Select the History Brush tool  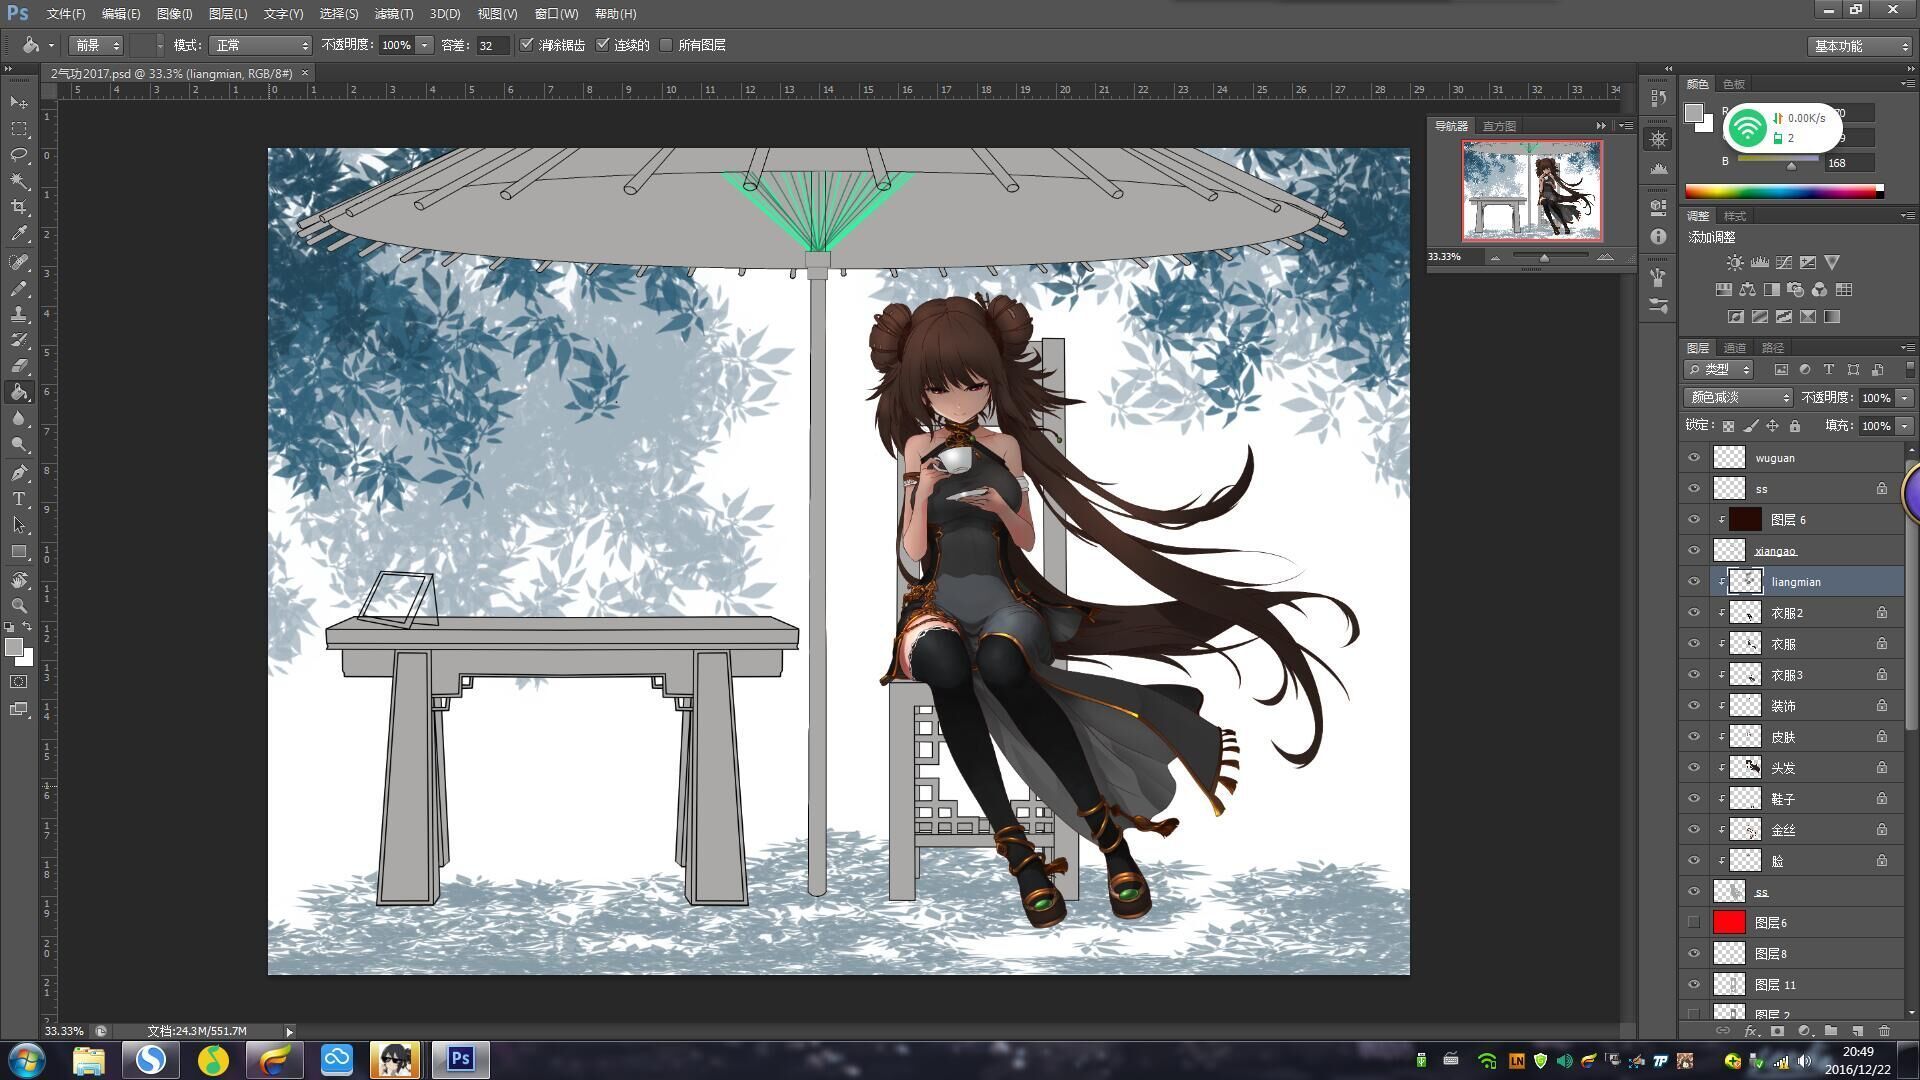click(19, 340)
